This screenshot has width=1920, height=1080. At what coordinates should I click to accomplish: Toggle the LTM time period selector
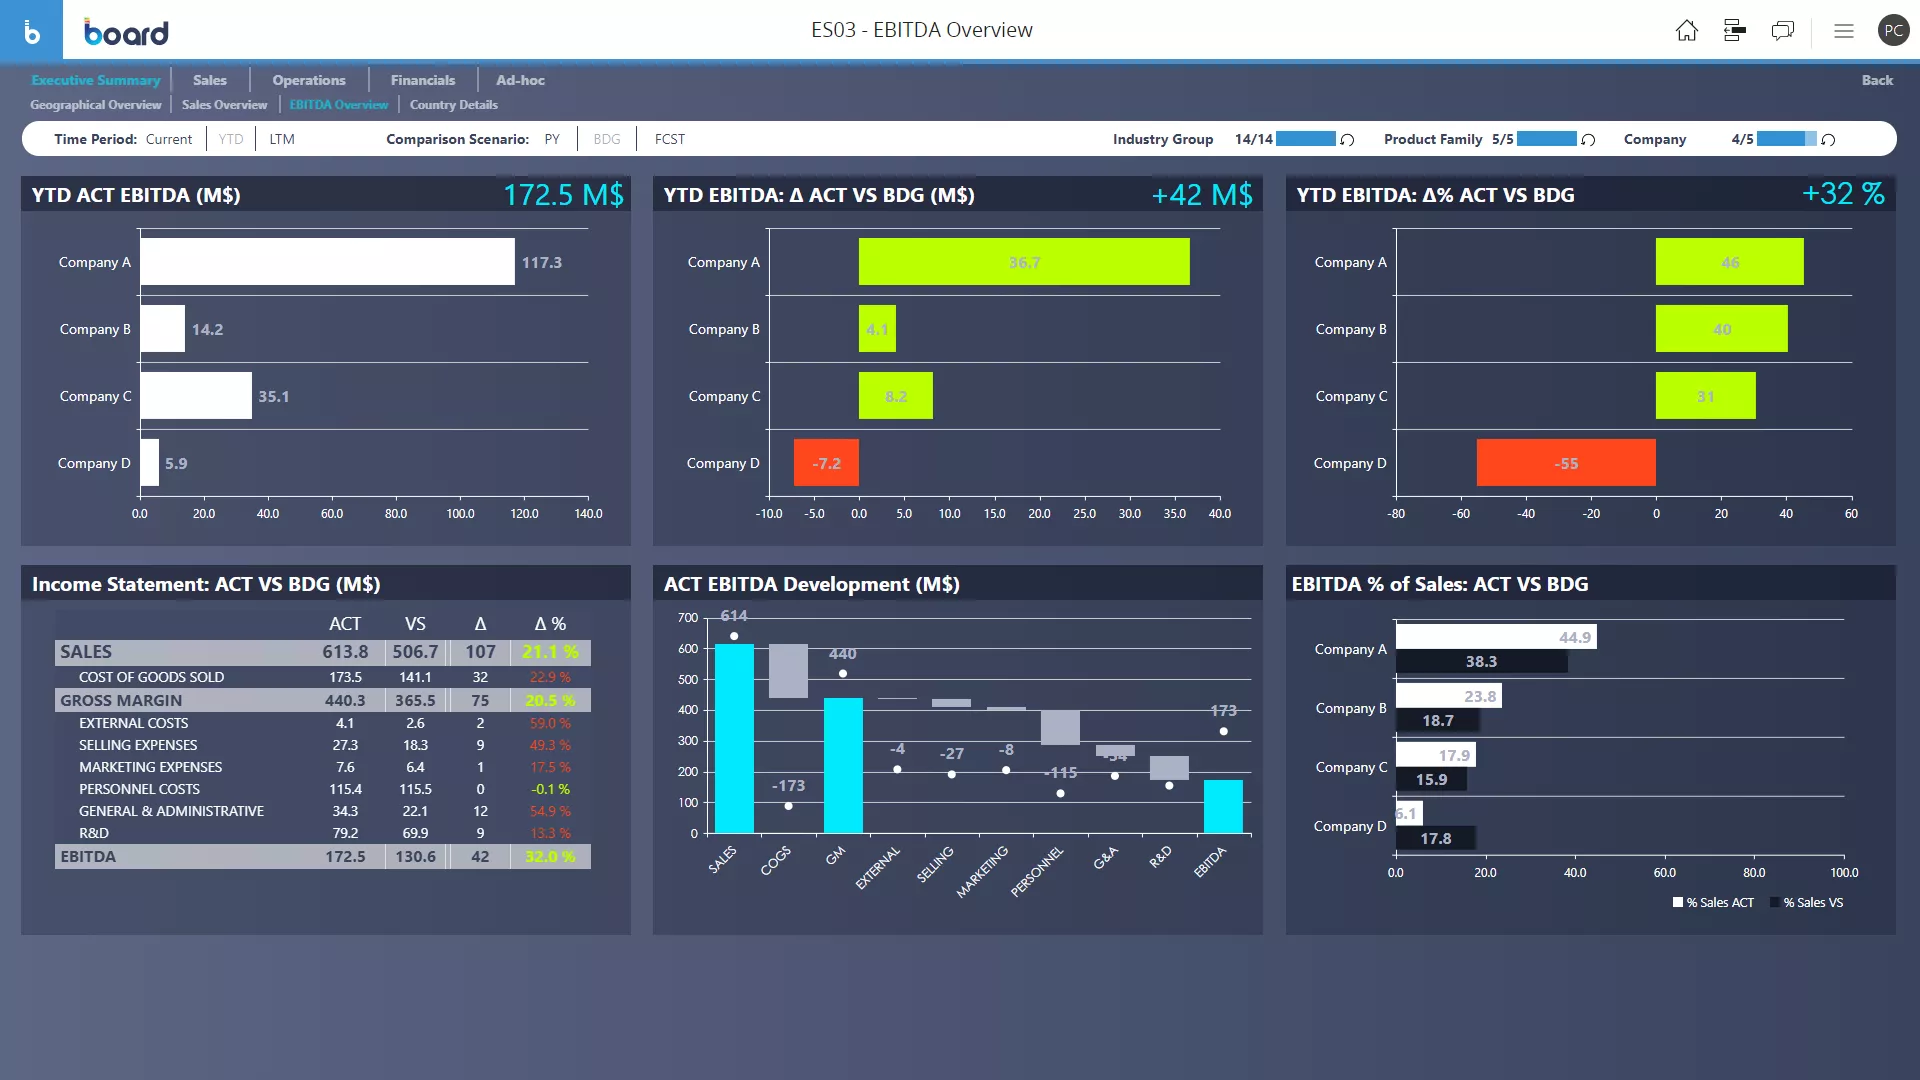281,138
